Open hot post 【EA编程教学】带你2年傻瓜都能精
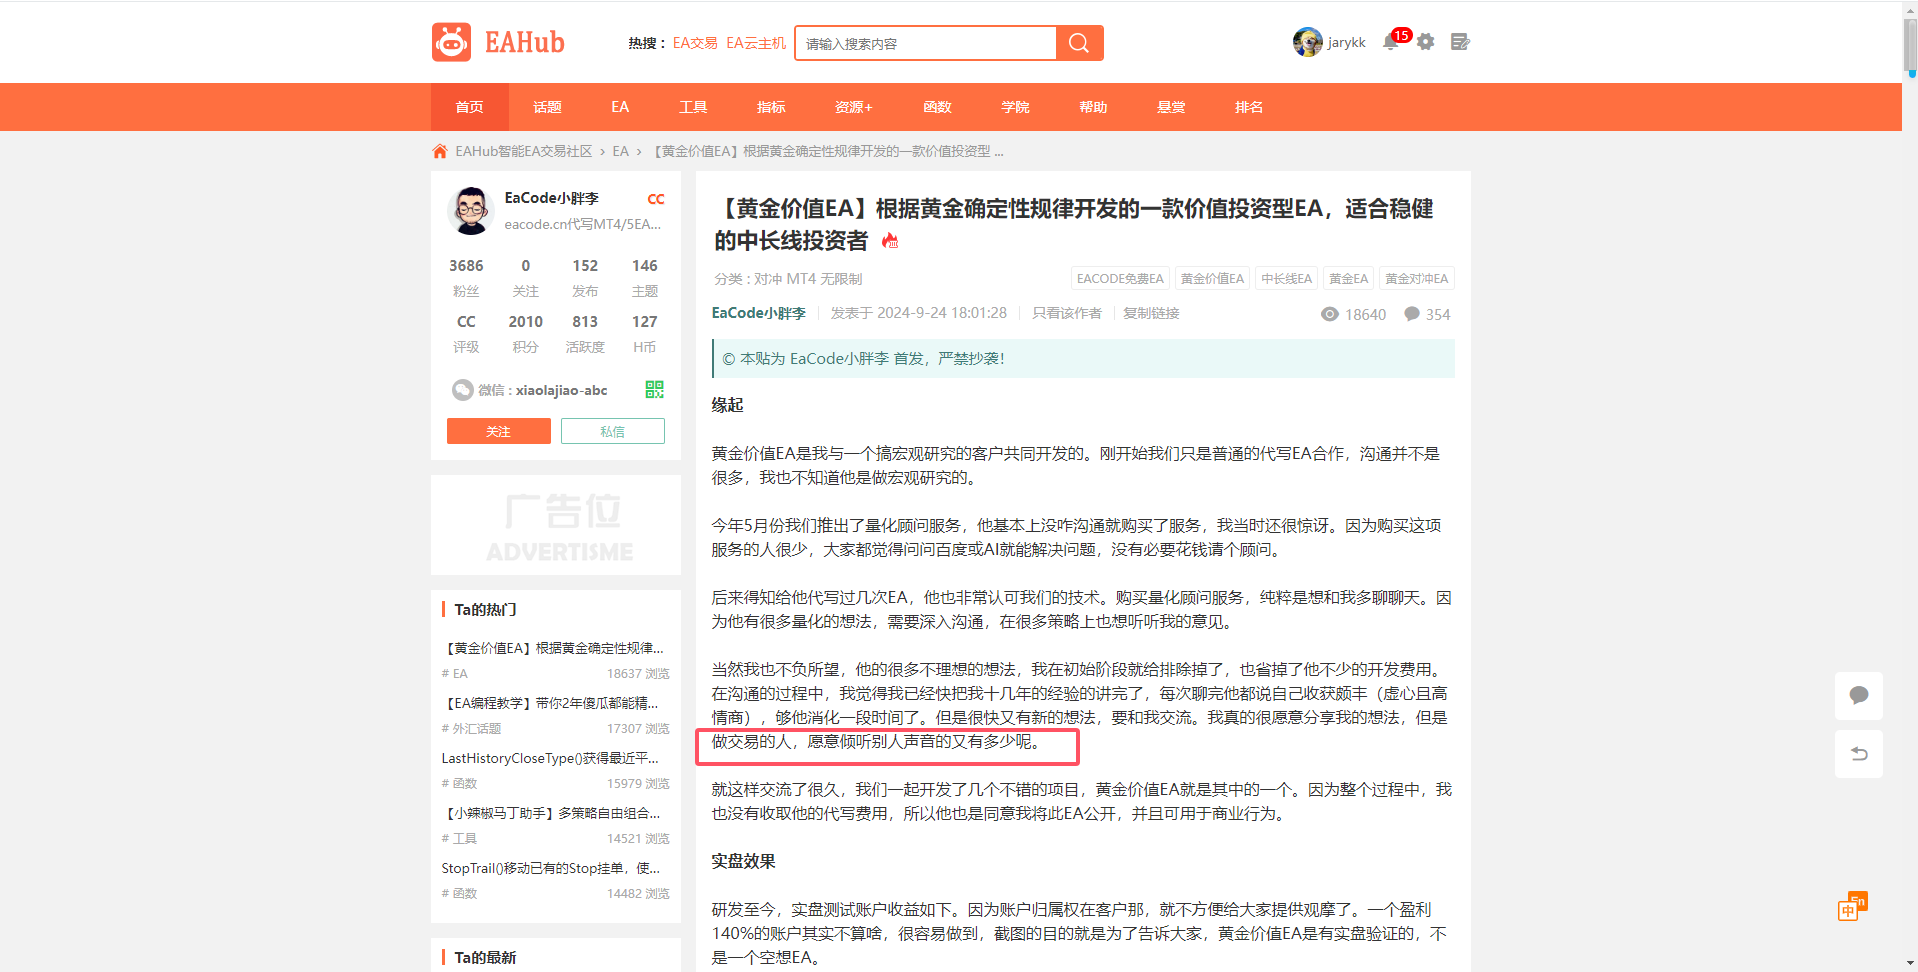 (550, 703)
